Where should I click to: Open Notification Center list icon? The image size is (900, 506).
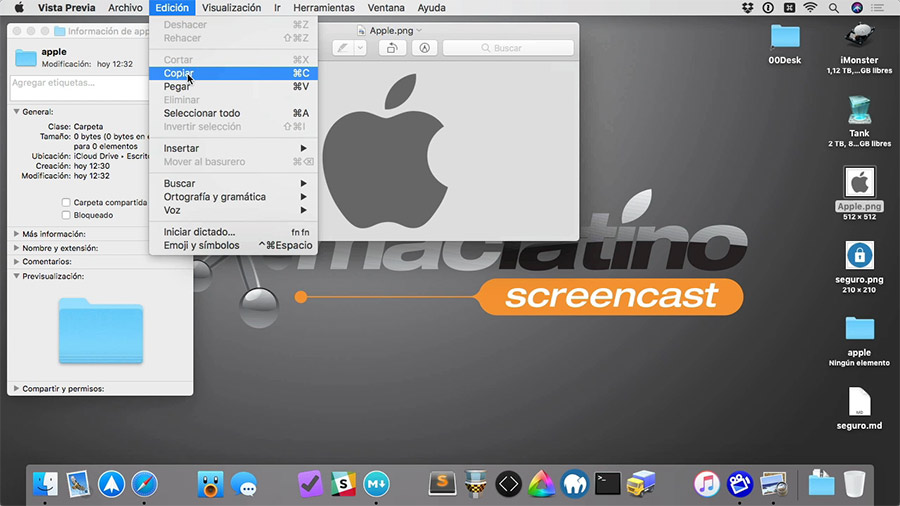pyautogui.click(x=878, y=7)
